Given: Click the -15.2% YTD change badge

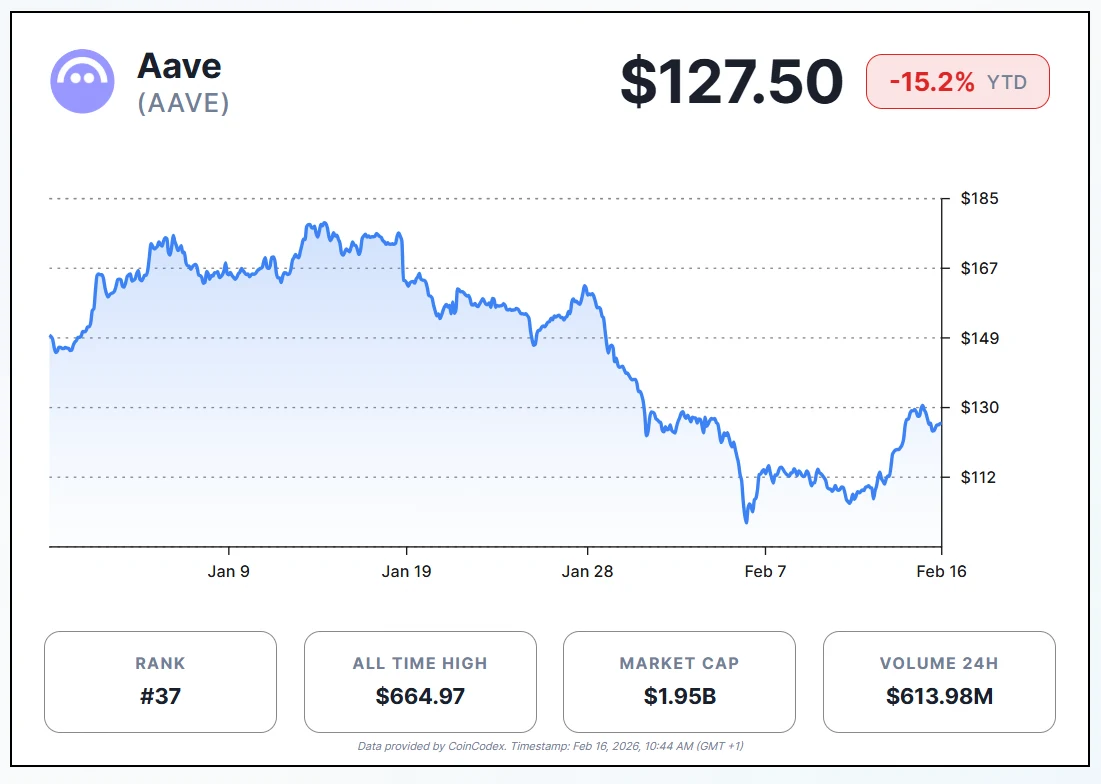Looking at the screenshot, I should point(957,82).
